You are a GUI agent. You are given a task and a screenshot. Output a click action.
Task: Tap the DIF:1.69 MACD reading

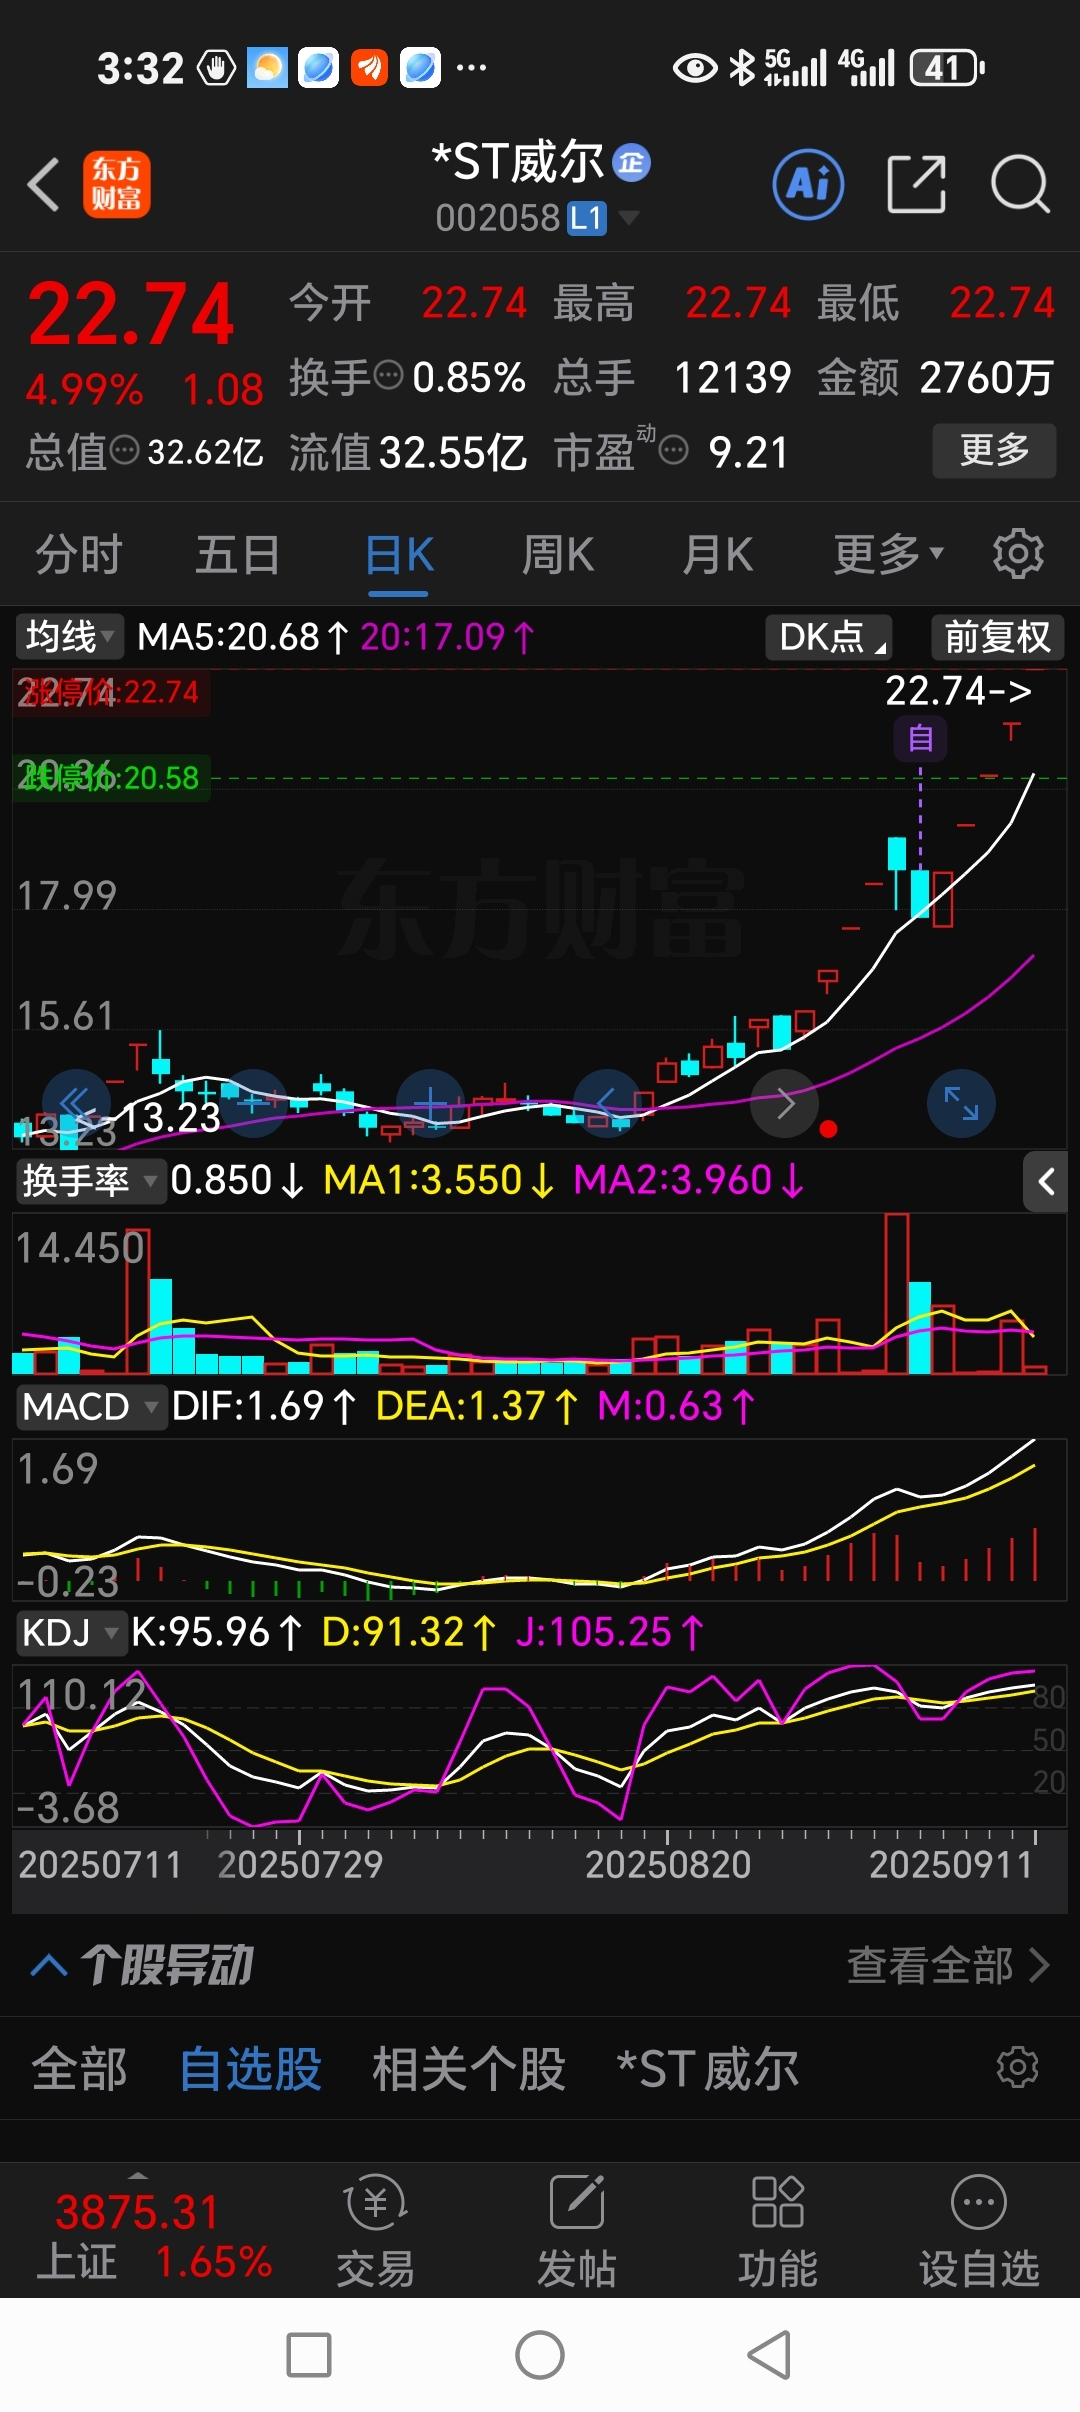click(264, 1407)
